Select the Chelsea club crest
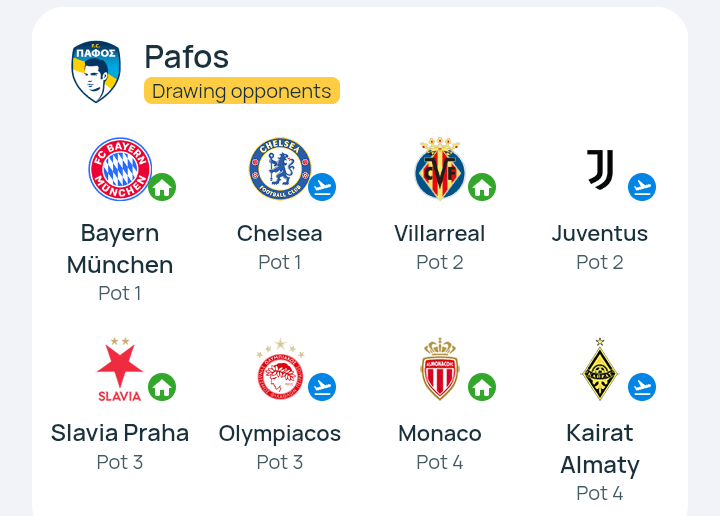Screen dimensions: 720x516 (280, 169)
